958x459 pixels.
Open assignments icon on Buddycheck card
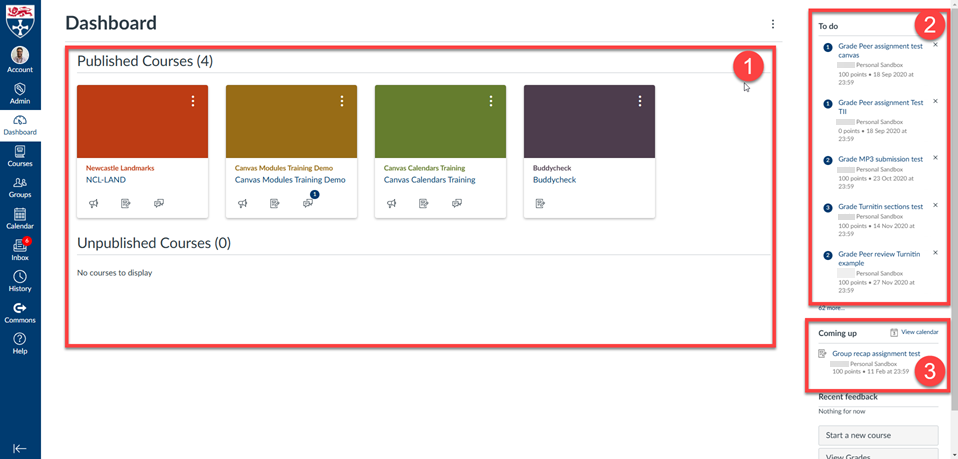541,204
